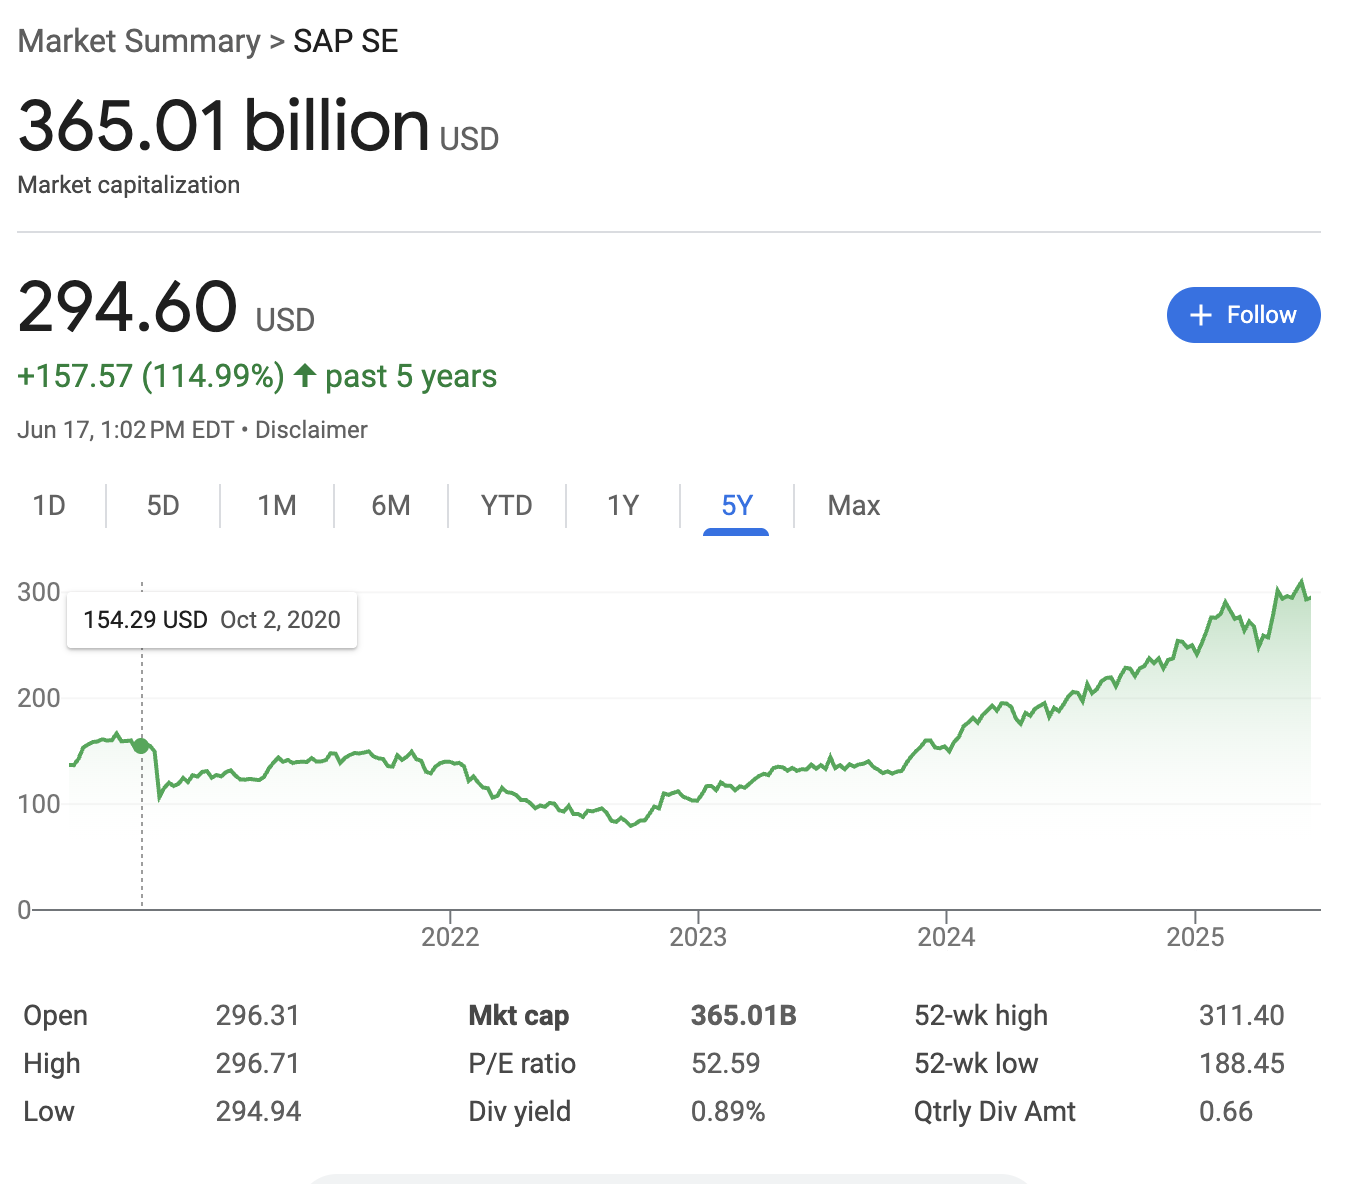Image resolution: width=1346 pixels, height=1184 pixels.
Task: Open the Market Summary breadcrumb link
Action: [138, 41]
